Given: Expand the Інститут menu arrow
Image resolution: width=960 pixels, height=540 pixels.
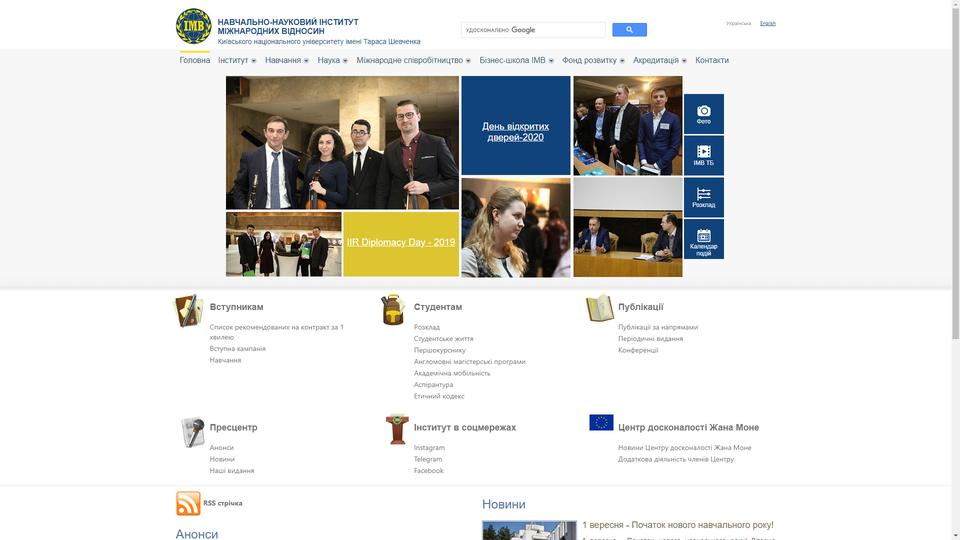Looking at the screenshot, I should click(x=253, y=61).
